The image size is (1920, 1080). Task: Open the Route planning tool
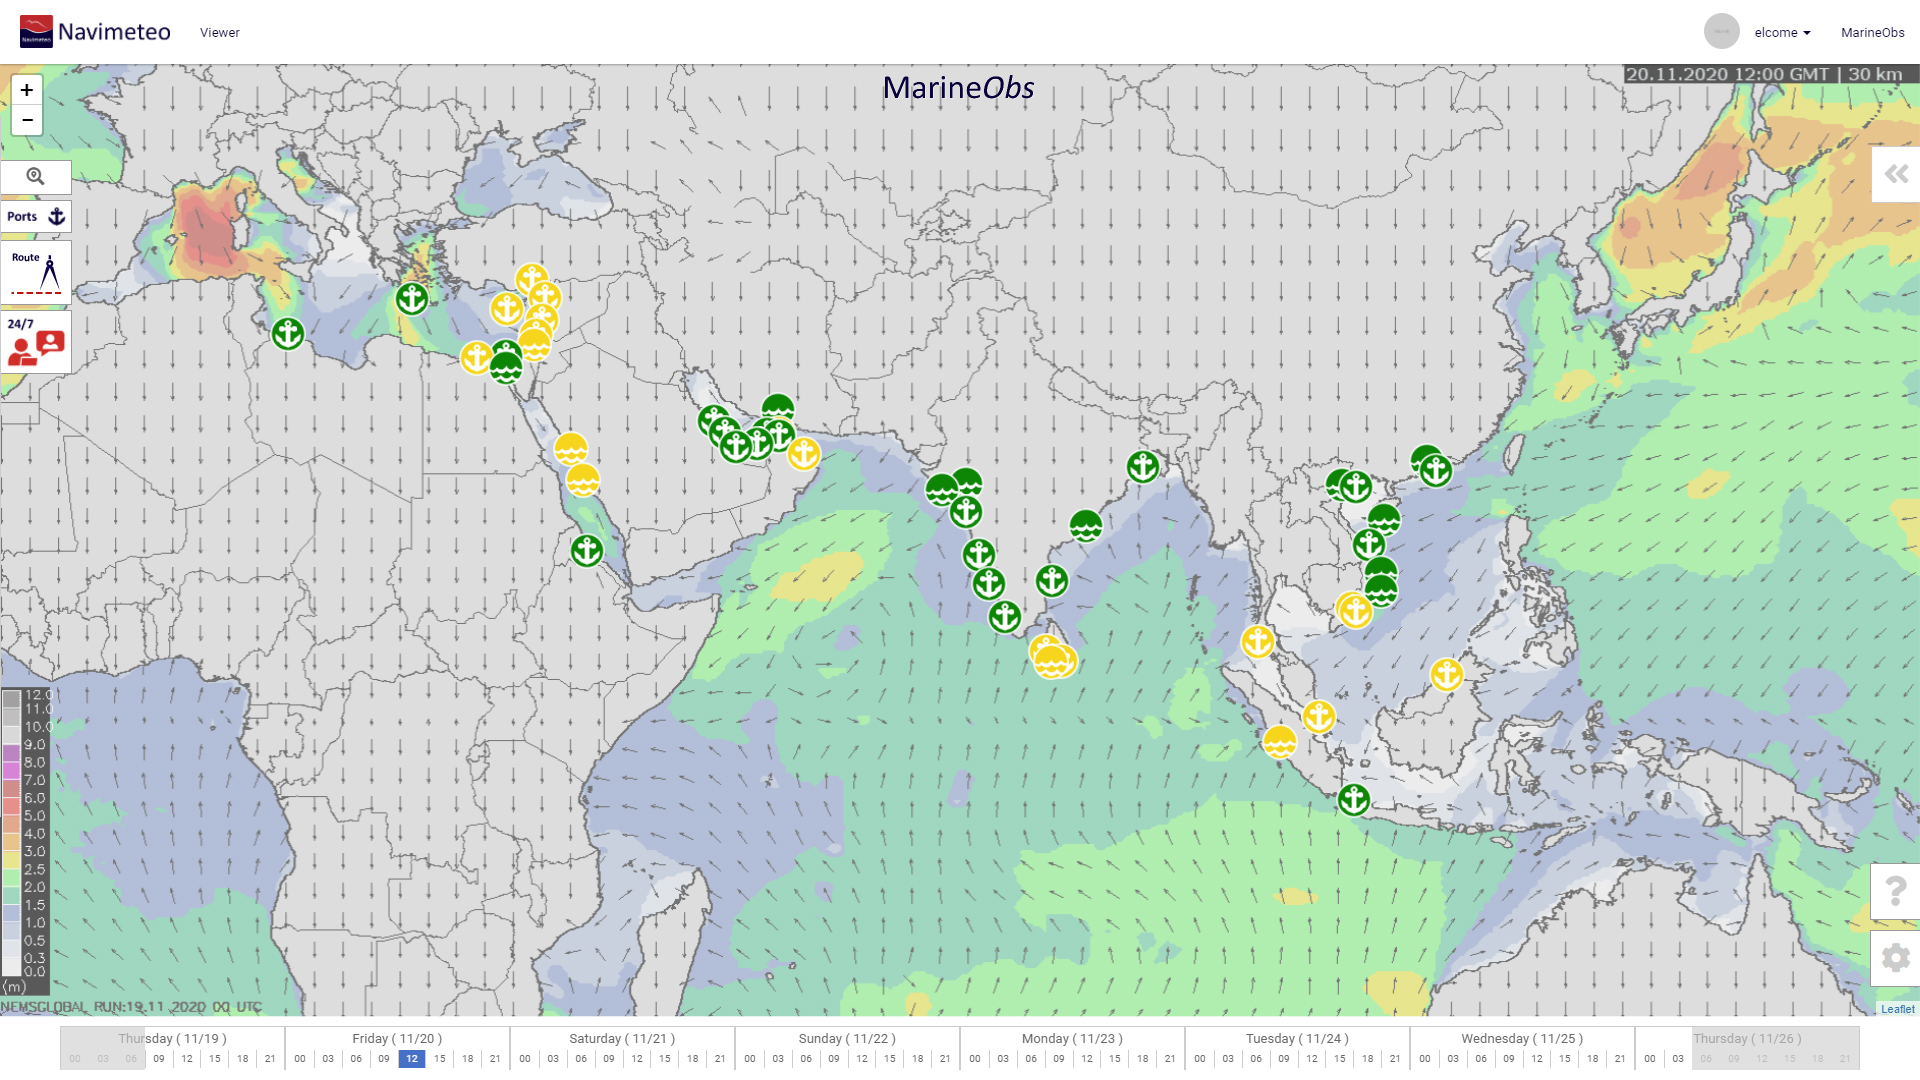click(x=36, y=272)
